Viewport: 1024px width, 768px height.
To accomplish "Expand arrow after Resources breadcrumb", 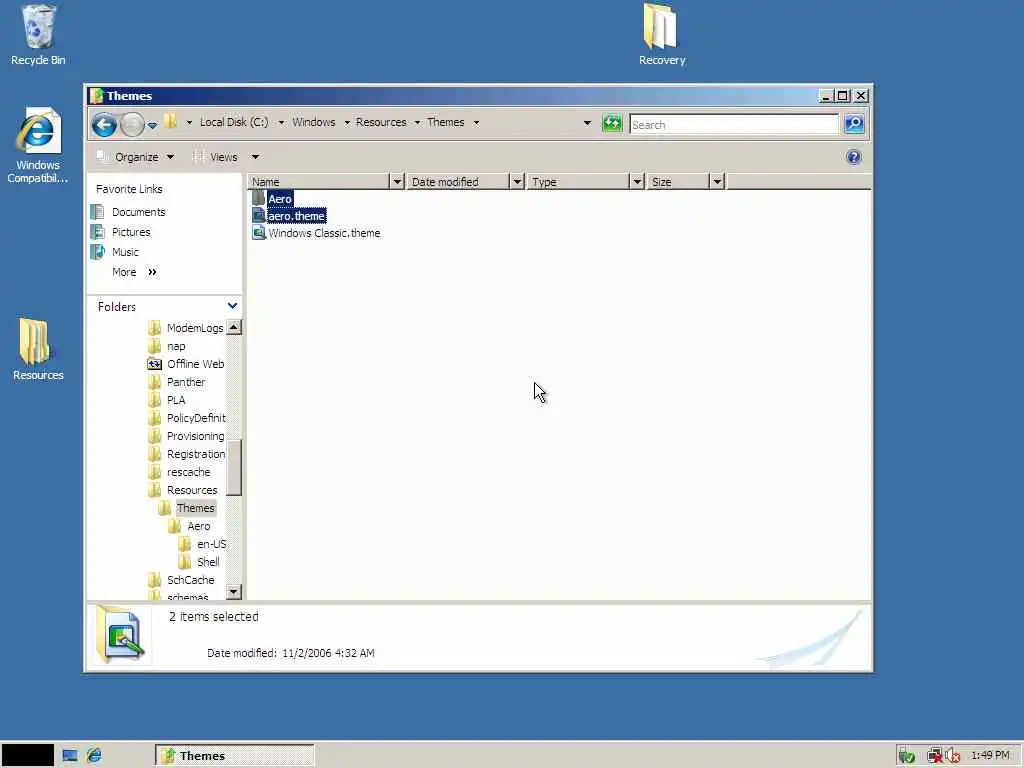I will pyautogui.click(x=417, y=123).
